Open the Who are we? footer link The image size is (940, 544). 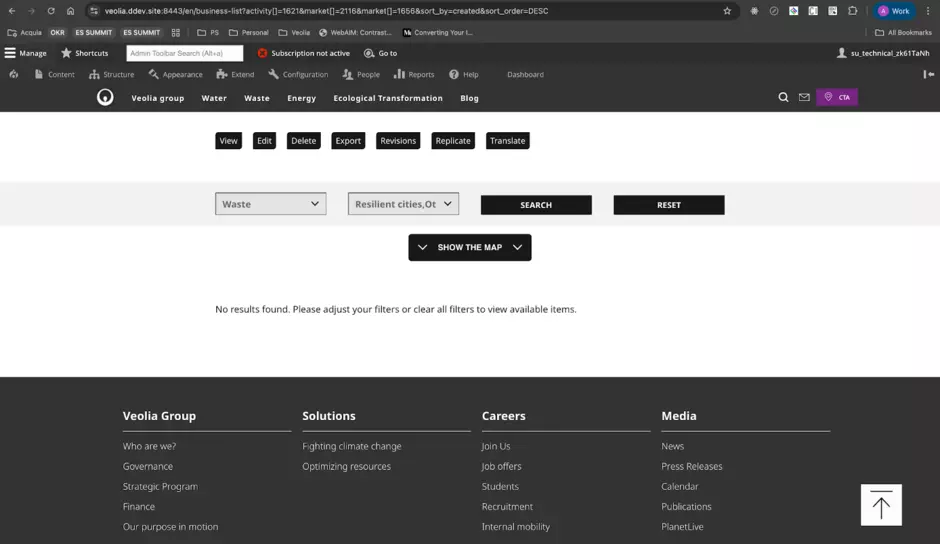149,446
